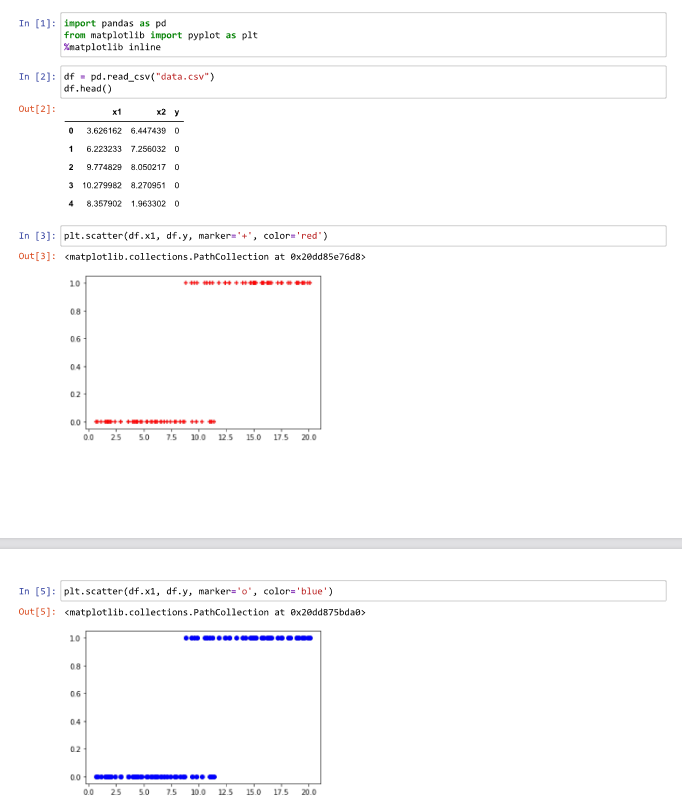Screen dimensions: 682x803
Task: Click the In [3] red scatter code cell
Action: [363, 236]
